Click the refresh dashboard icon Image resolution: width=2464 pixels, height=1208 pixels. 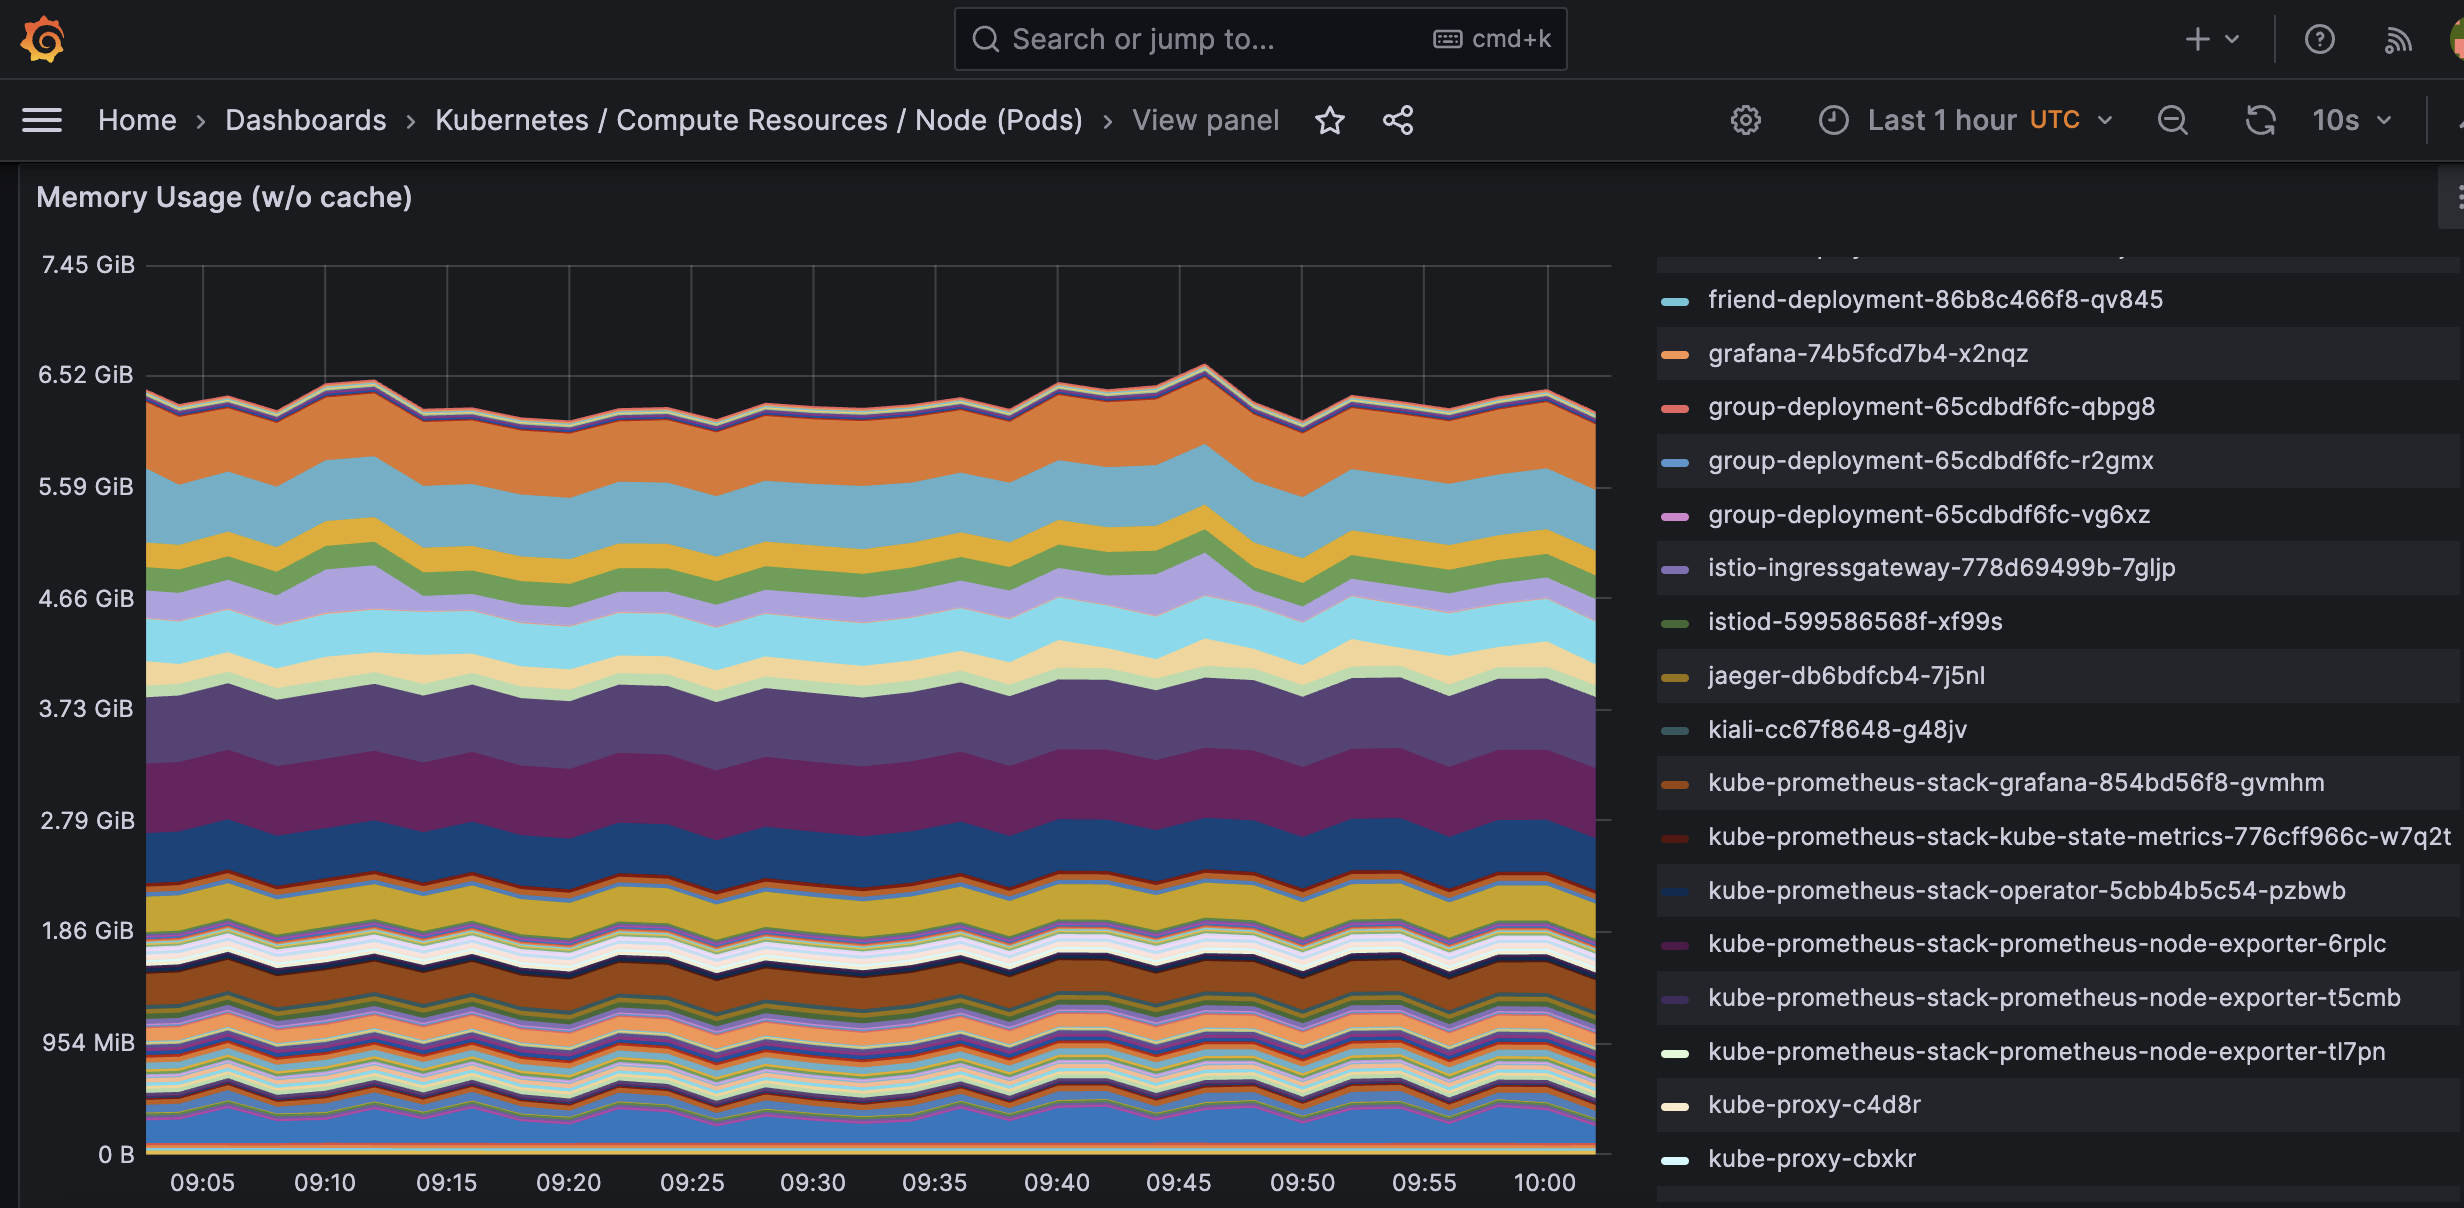pyautogui.click(x=2260, y=121)
